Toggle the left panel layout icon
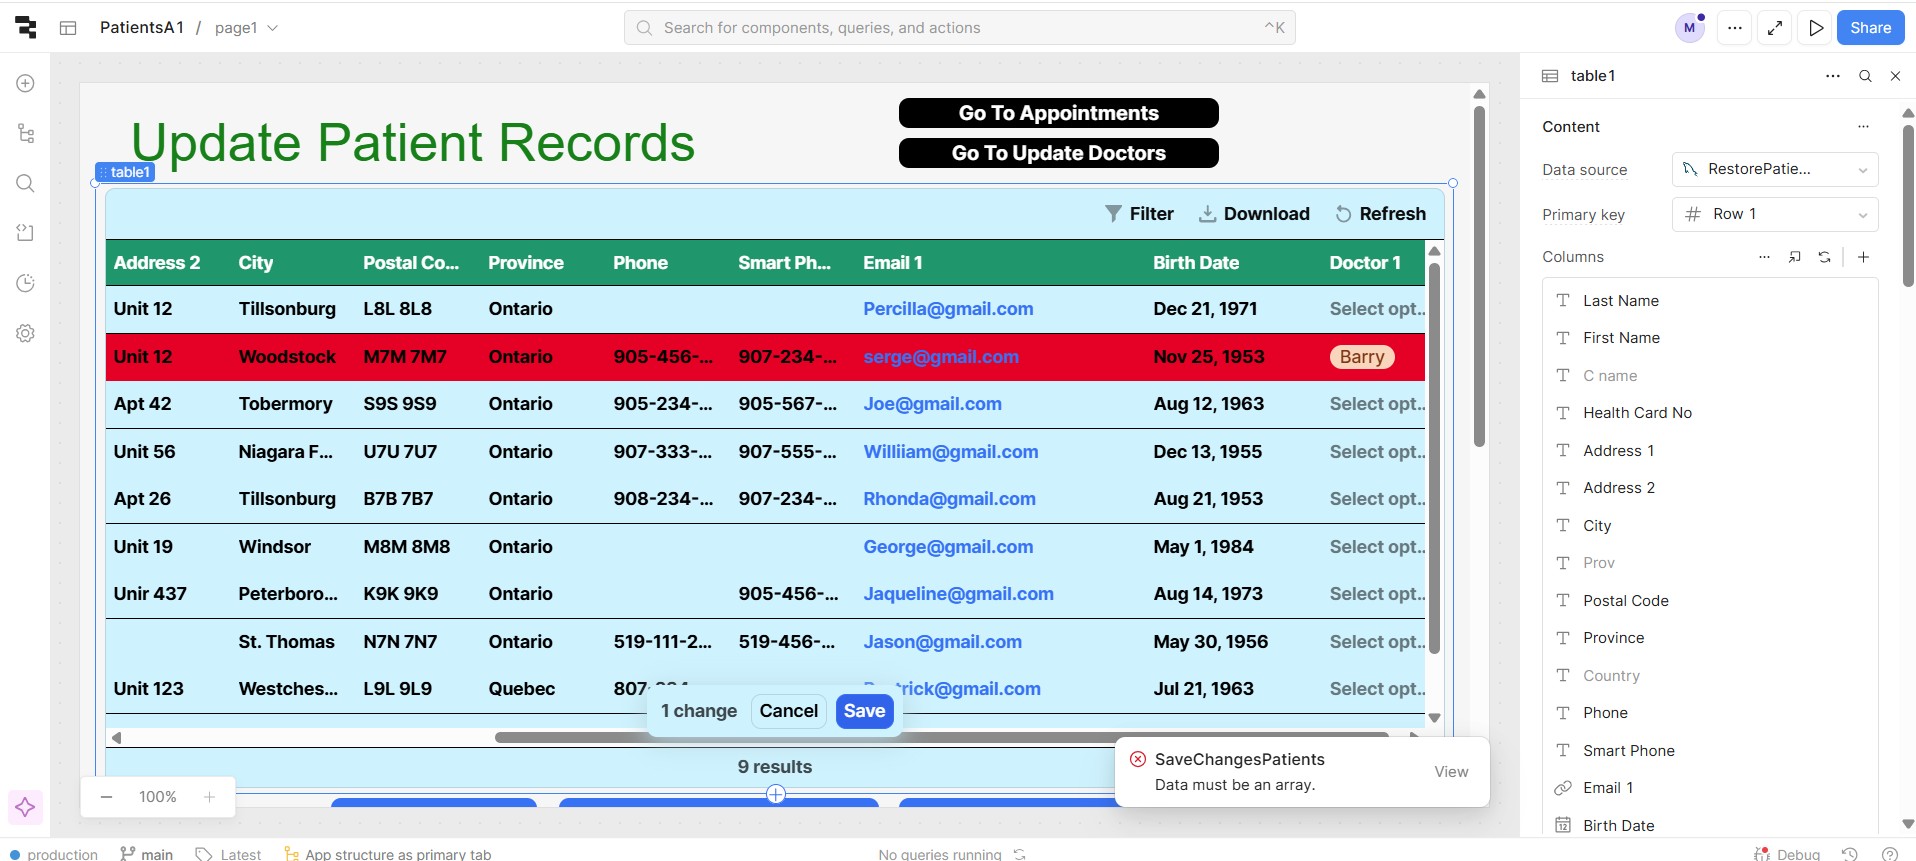 (x=68, y=28)
